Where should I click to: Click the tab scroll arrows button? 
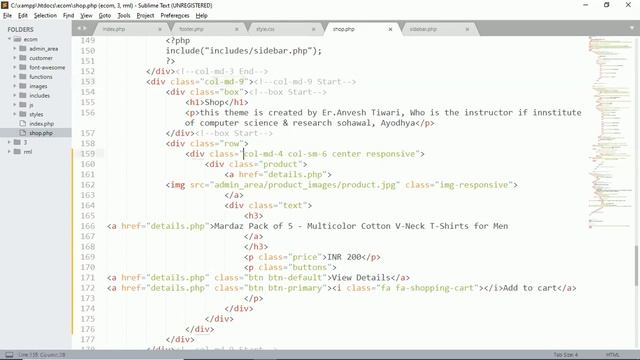82,28
